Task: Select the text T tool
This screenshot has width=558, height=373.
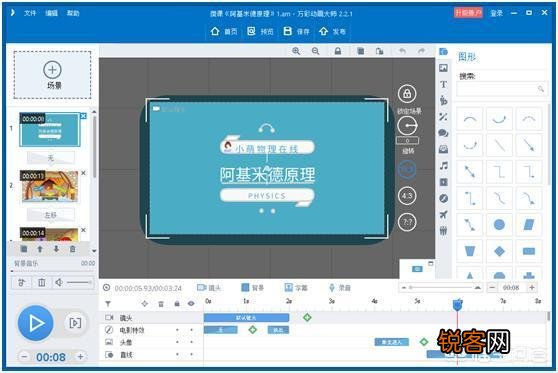Action: pyautogui.click(x=443, y=84)
